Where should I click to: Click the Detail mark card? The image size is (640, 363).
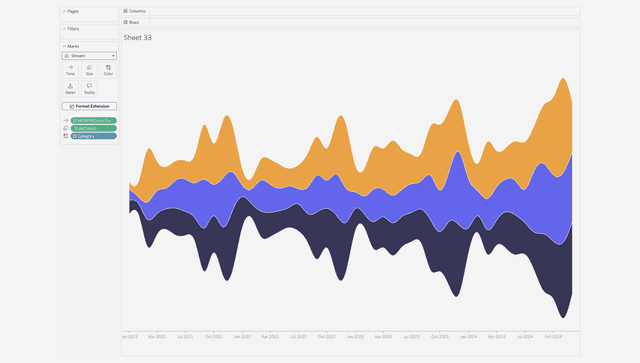[x=70, y=89]
